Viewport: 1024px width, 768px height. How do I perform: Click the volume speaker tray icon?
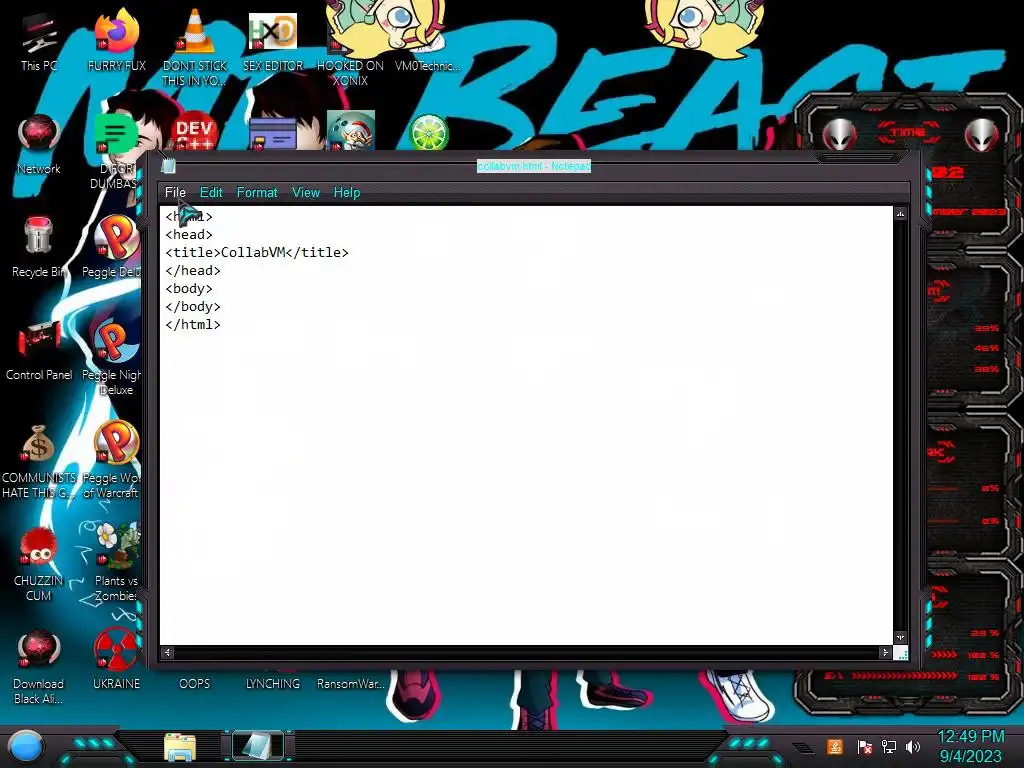(x=913, y=746)
